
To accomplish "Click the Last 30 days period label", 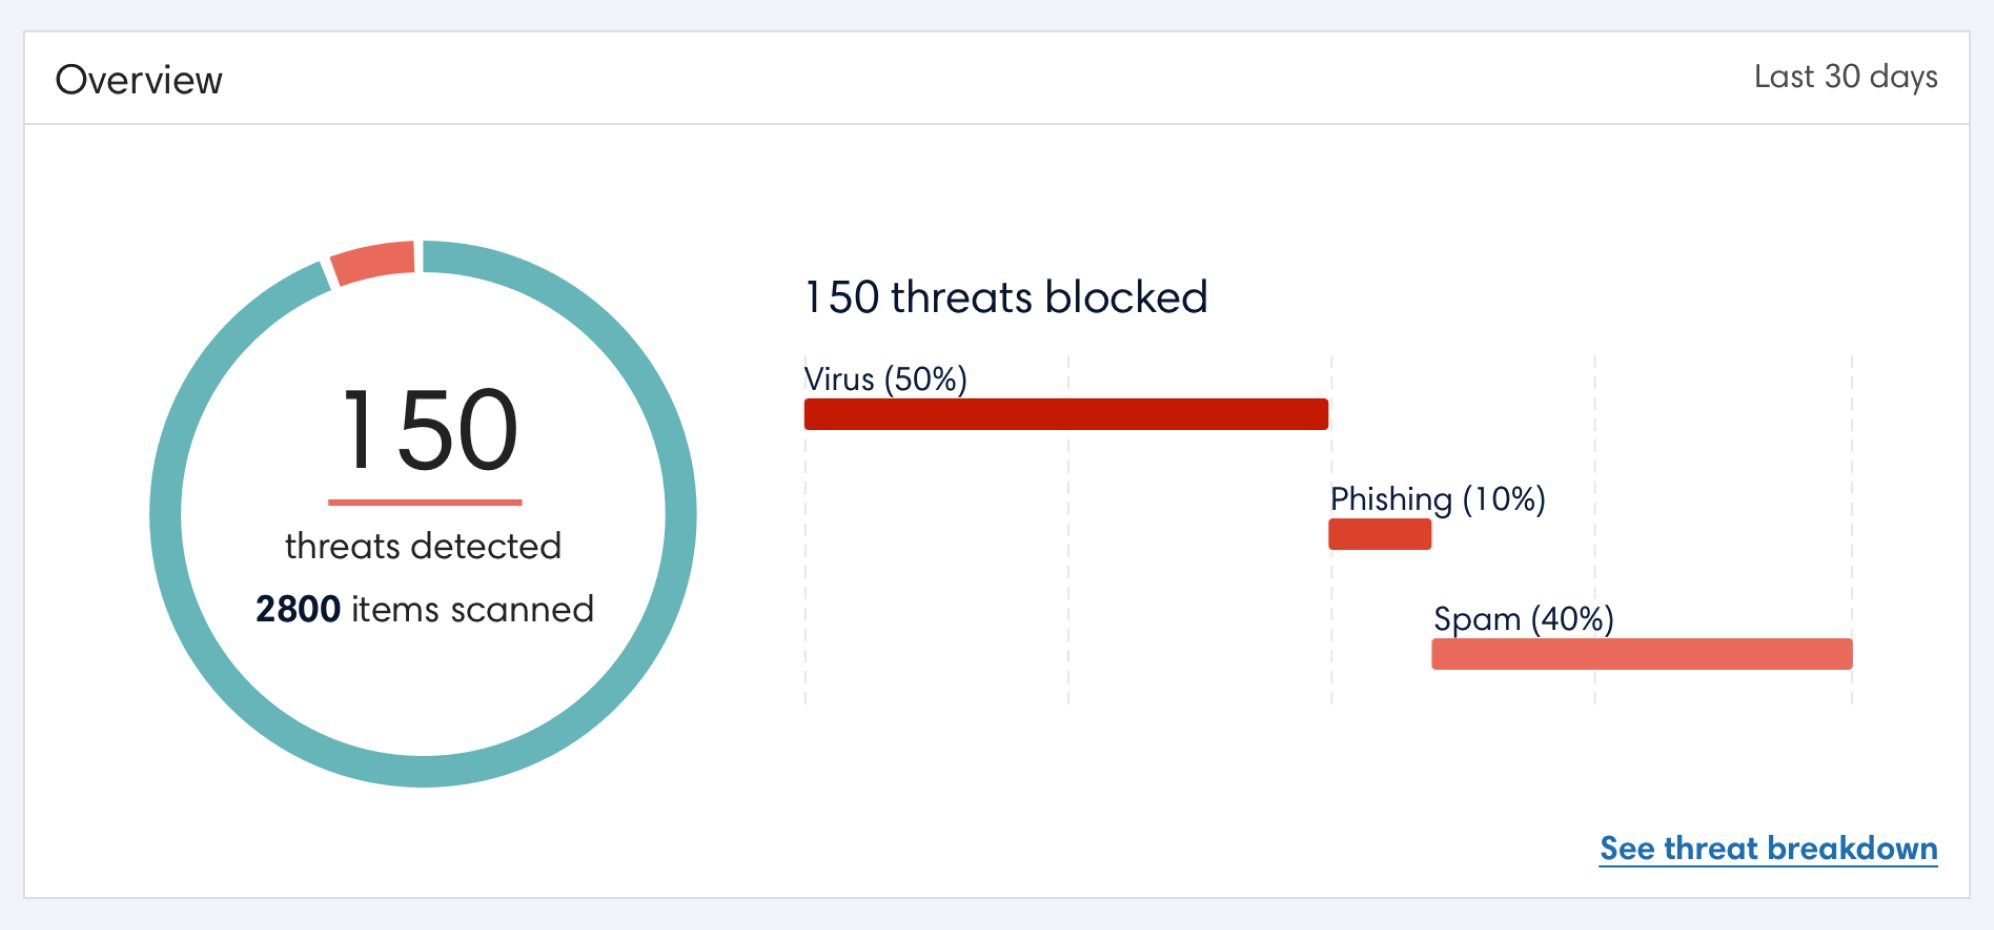I will click(x=1845, y=77).
